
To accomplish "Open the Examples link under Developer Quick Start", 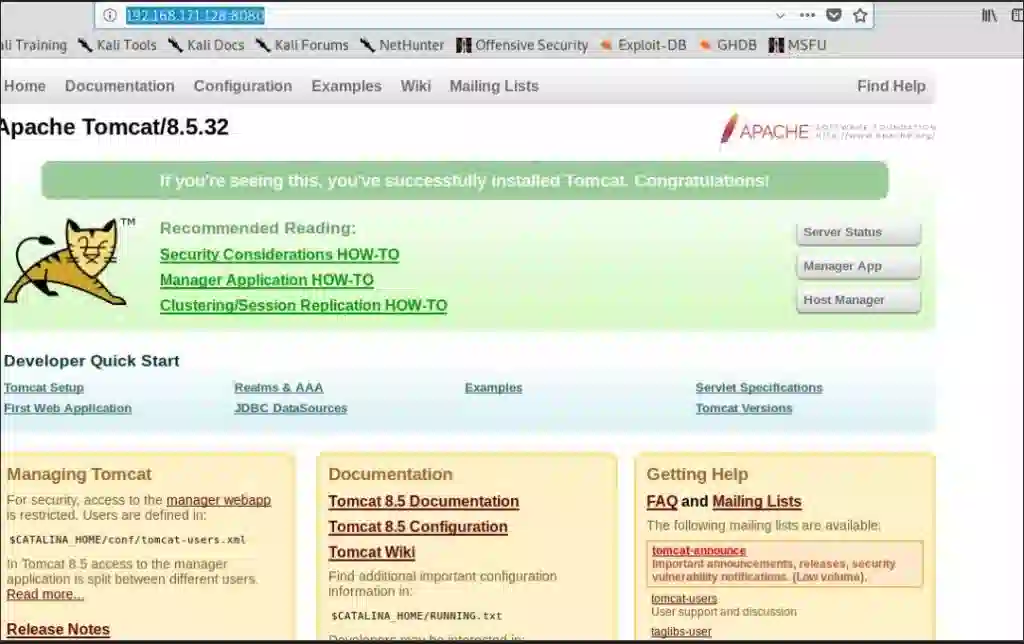I will [493, 388].
